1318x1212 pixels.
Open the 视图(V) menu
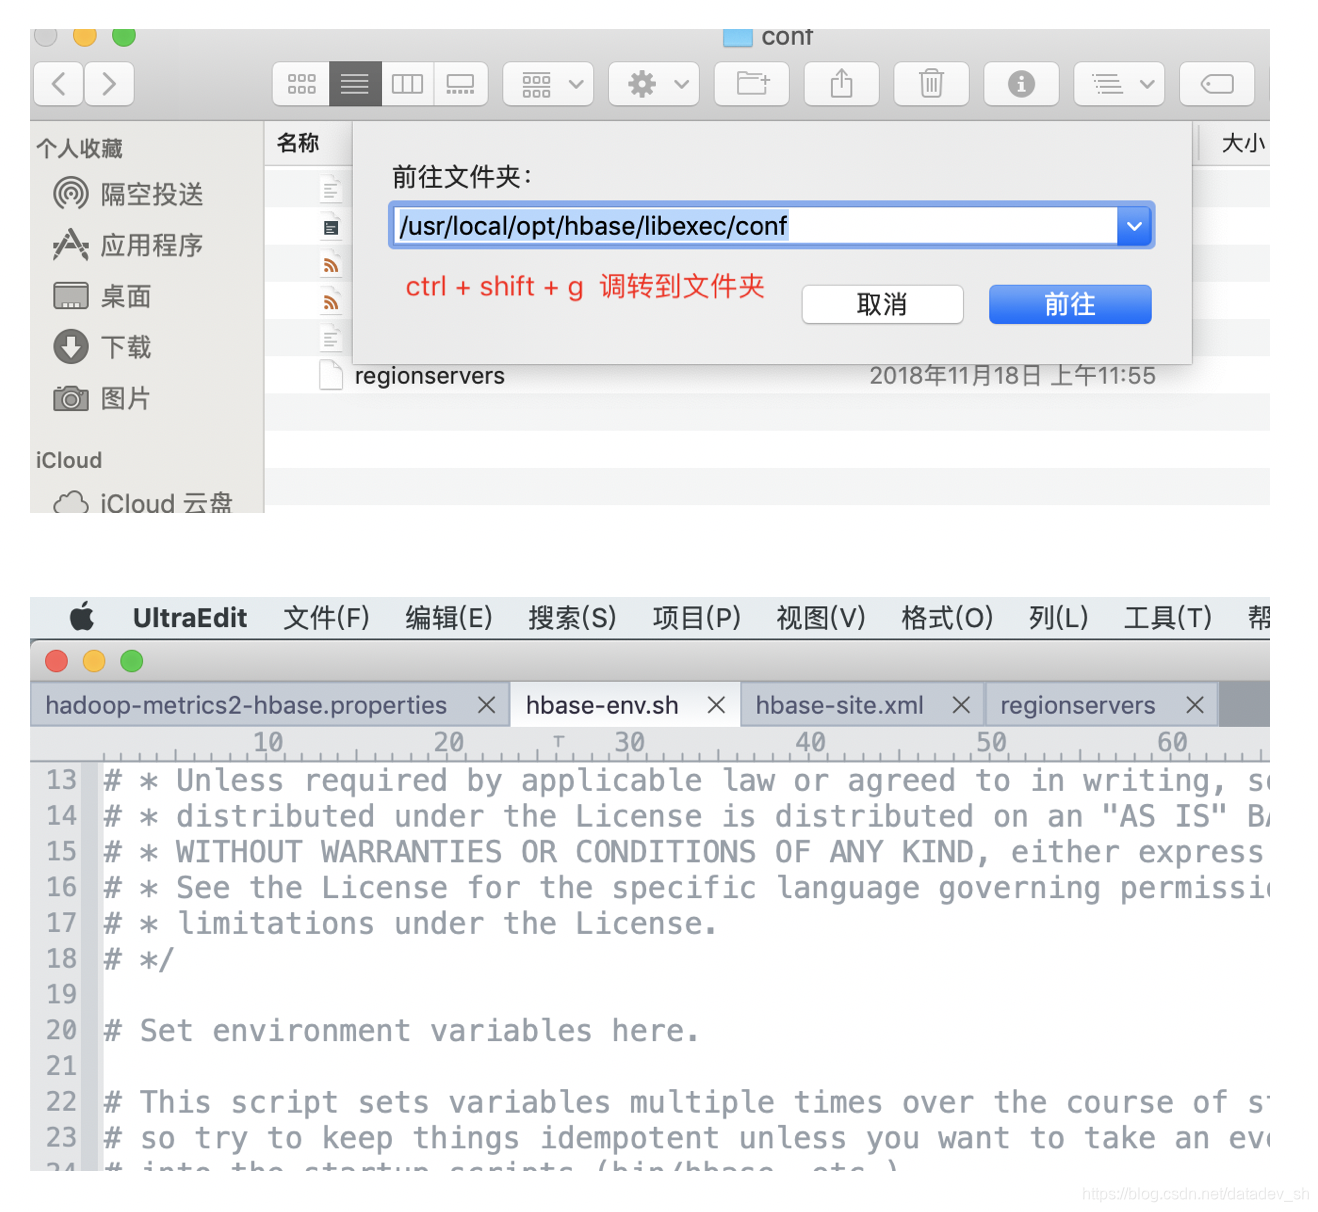(821, 618)
